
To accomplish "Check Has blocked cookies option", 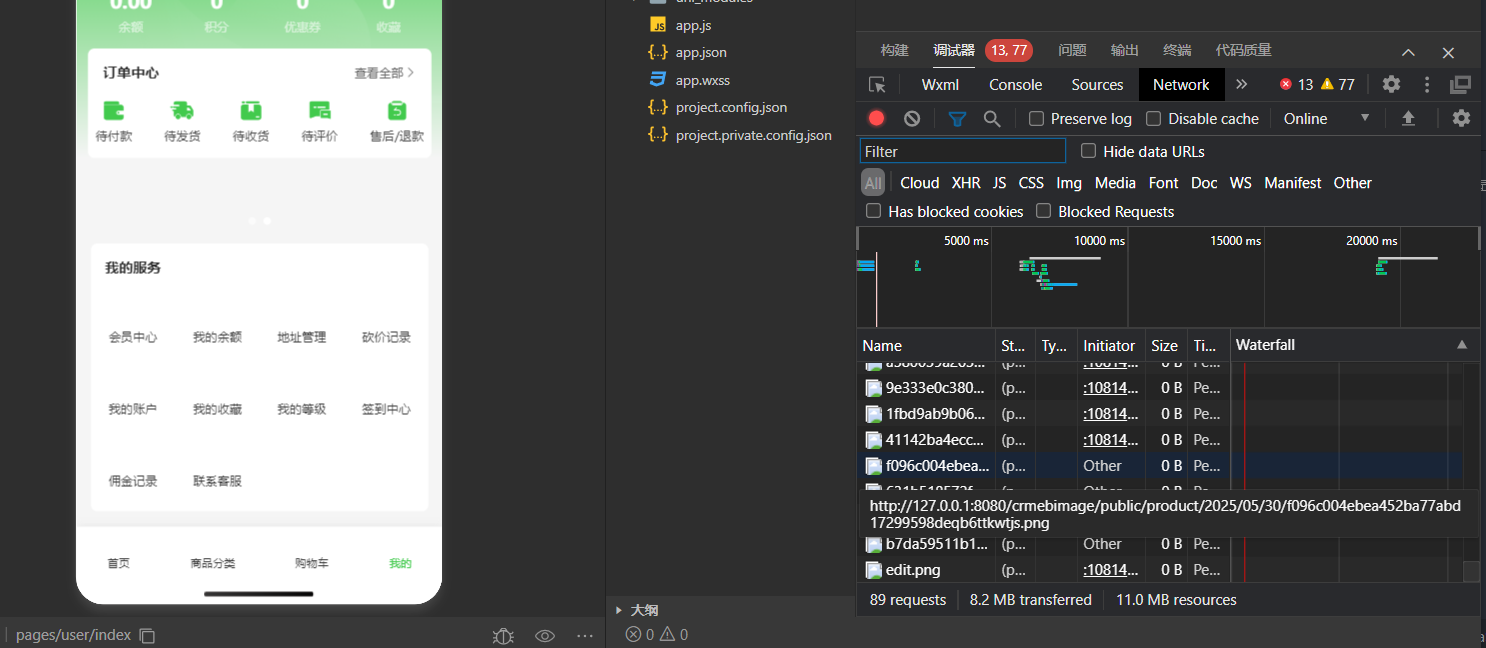I will pos(873,211).
